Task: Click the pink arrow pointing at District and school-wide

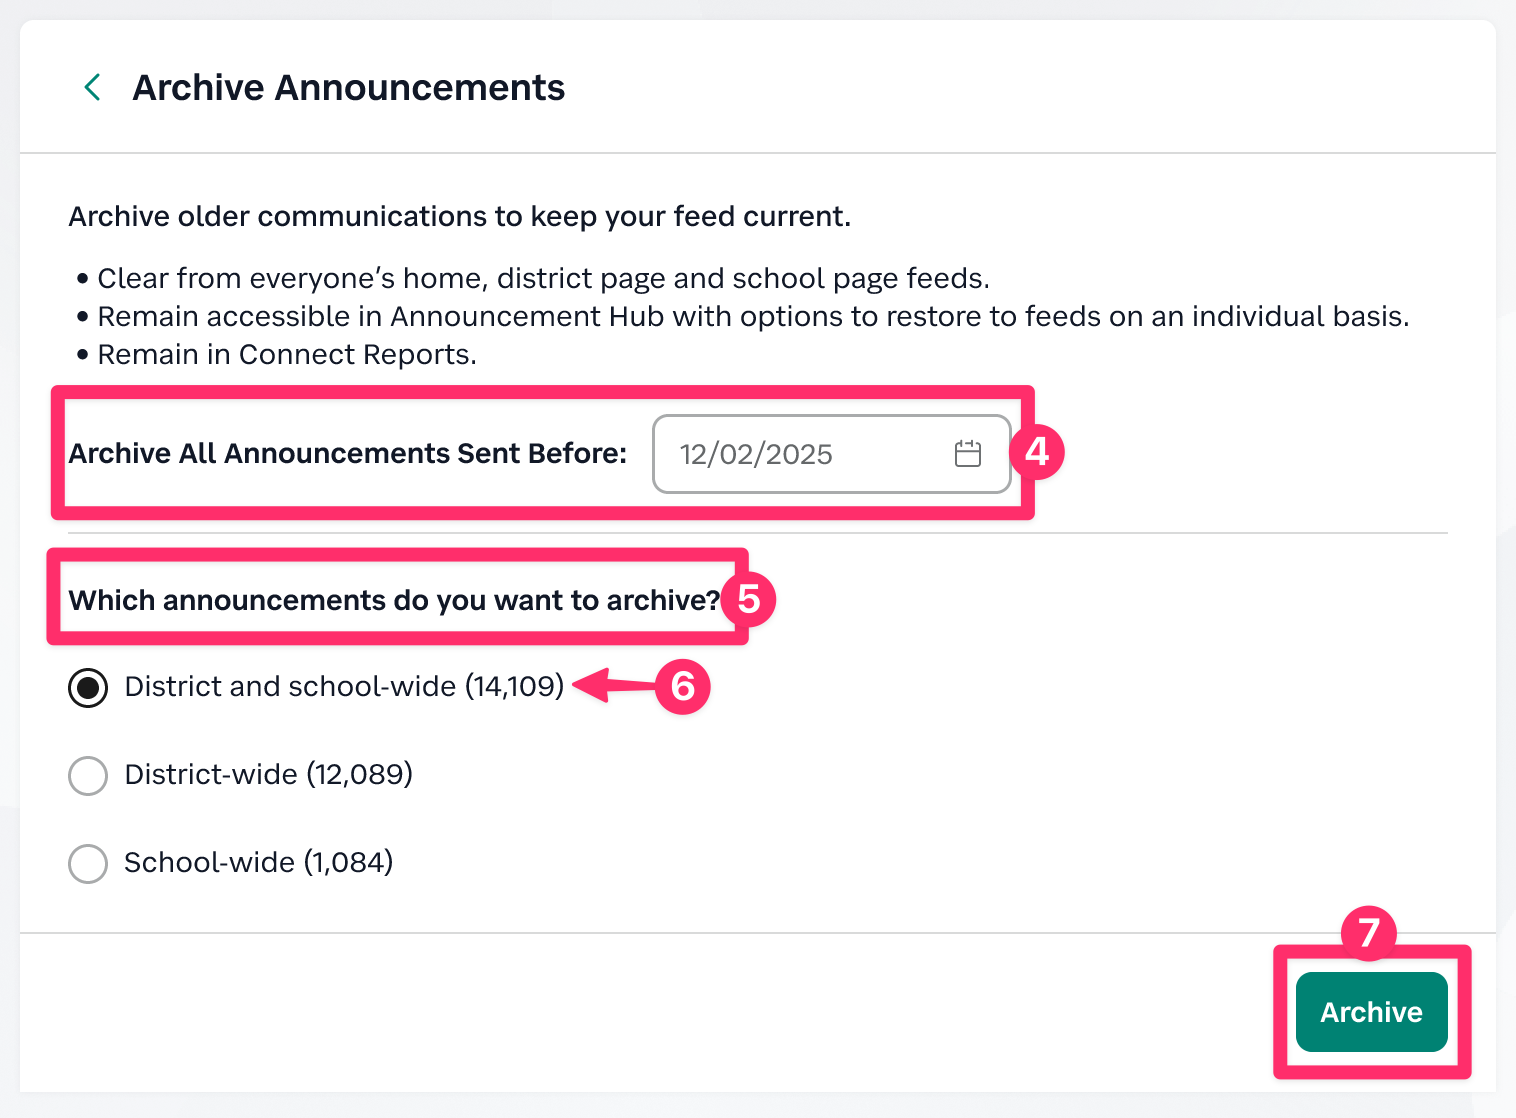Action: tap(612, 686)
